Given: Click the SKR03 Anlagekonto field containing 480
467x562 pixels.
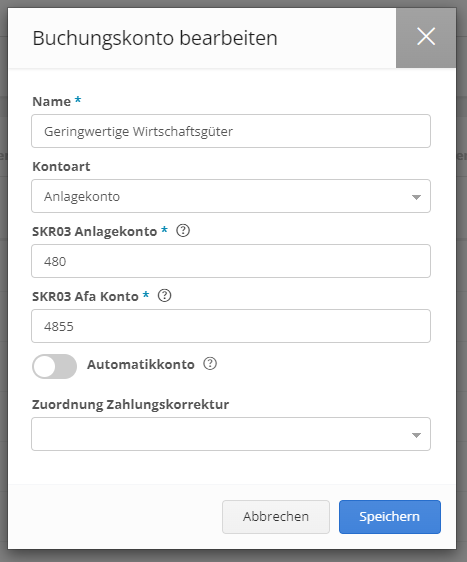Looking at the screenshot, I should click(231, 261).
